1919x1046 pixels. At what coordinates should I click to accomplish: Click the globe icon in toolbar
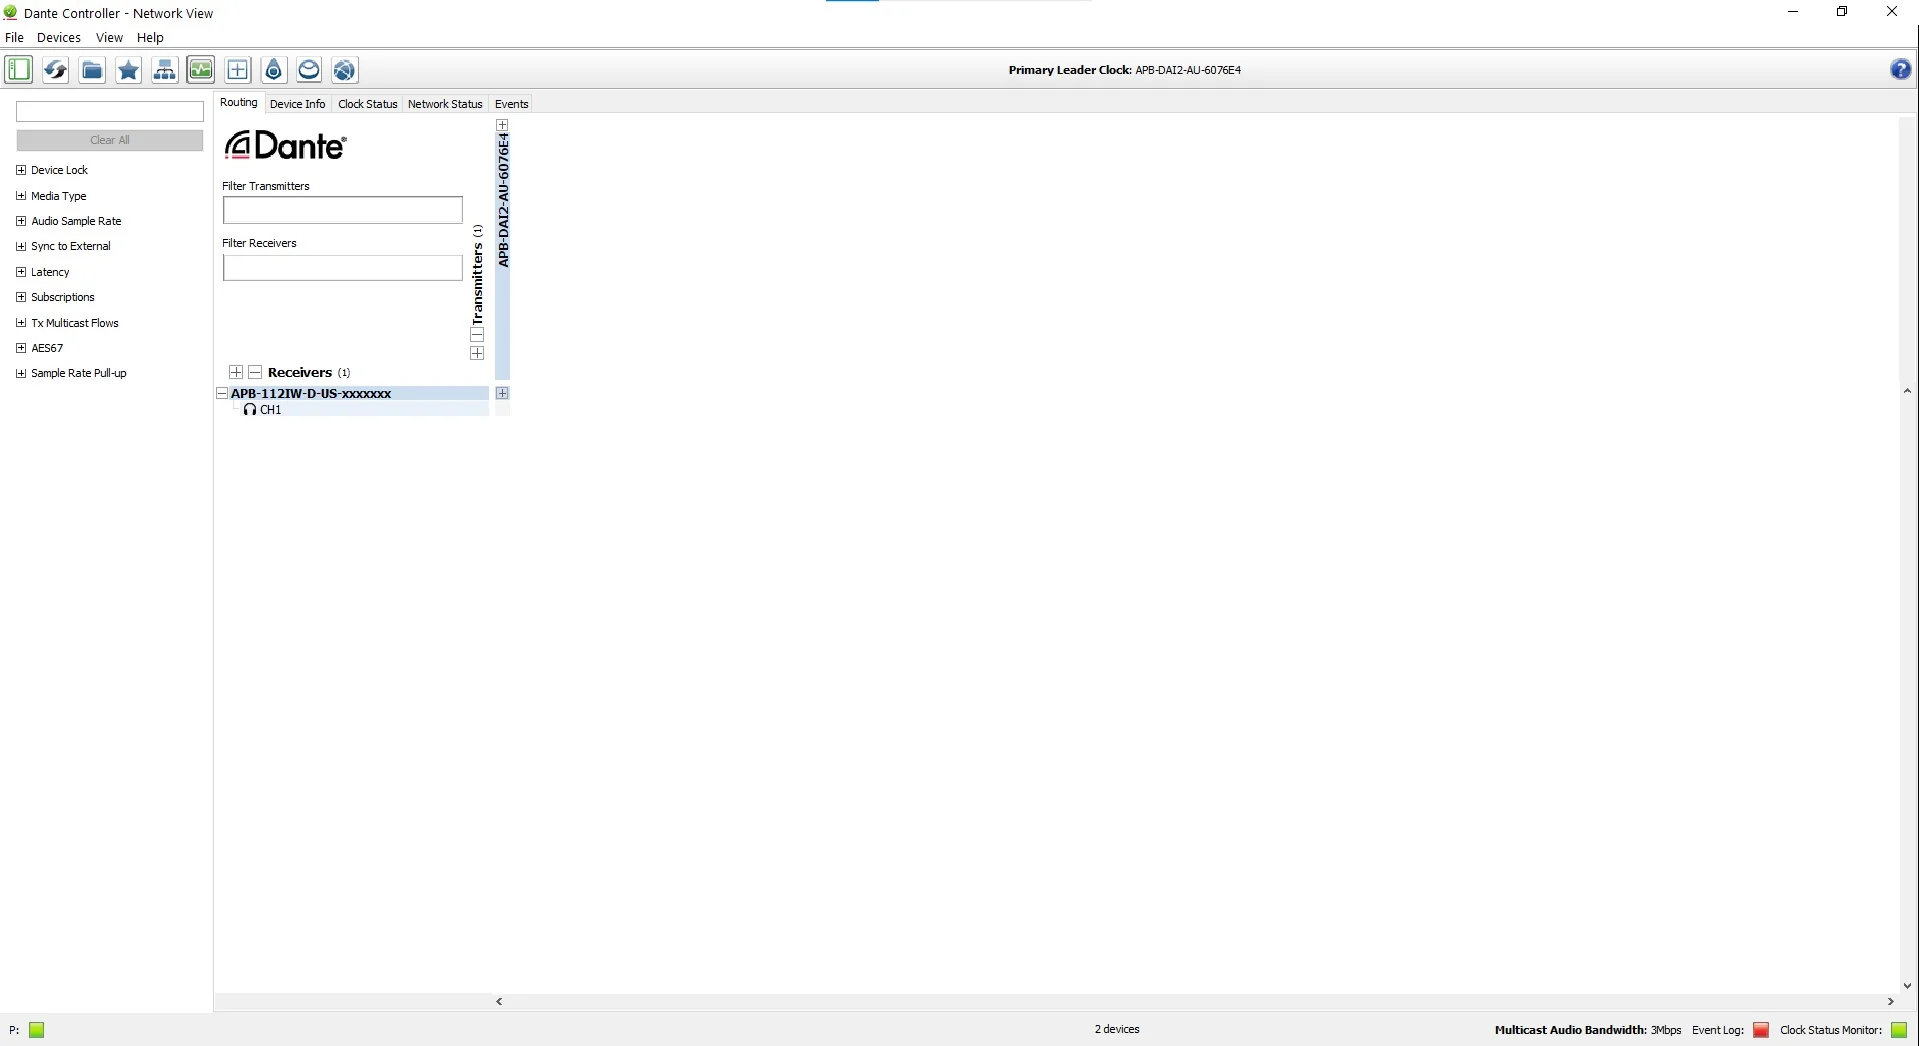(x=345, y=70)
